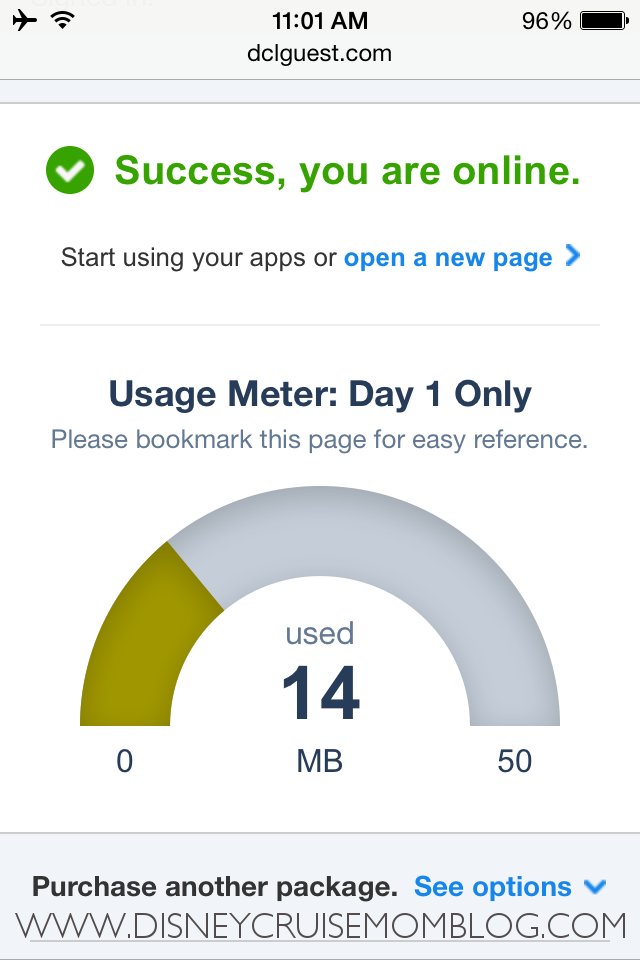Tap the 0 minimum label under gauge
The image size is (640, 960).
(124, 761)
